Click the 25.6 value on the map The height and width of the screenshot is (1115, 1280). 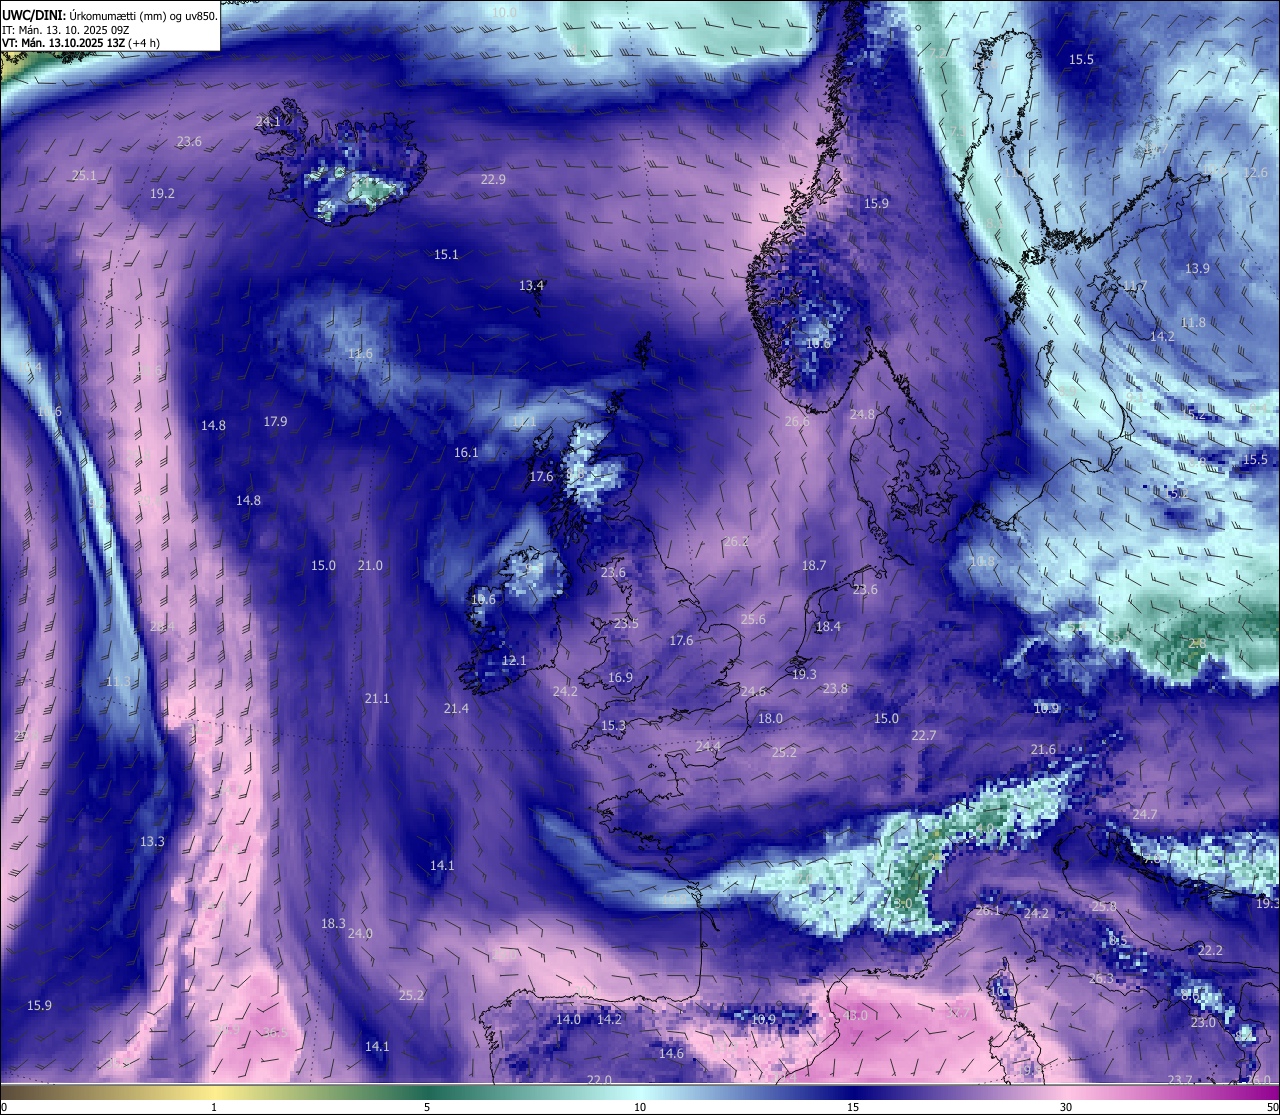753,620
